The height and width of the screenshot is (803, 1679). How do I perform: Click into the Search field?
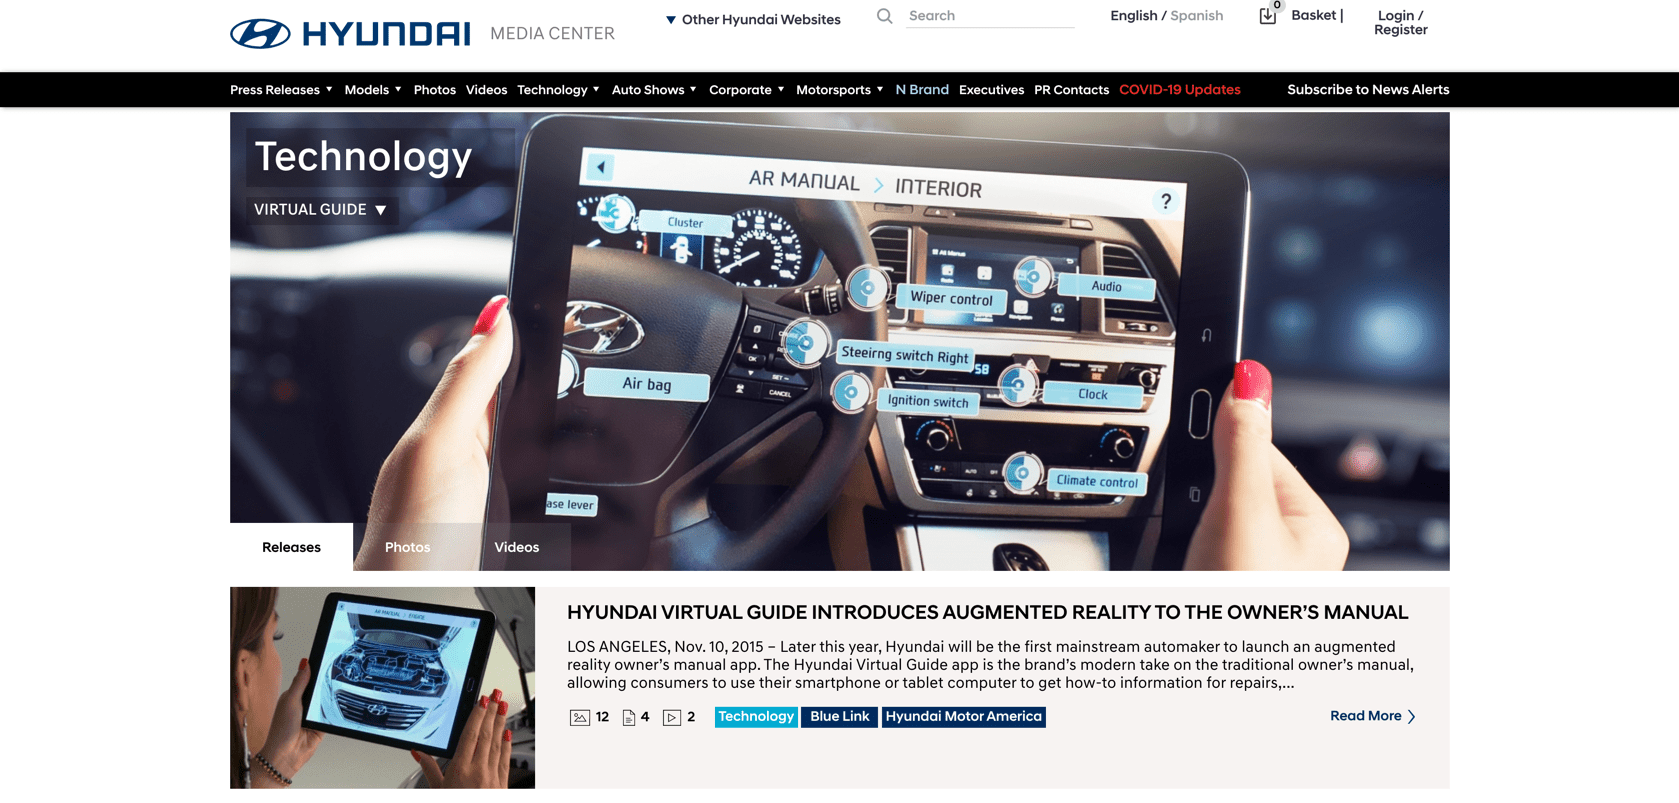click(x=990, y=16)
